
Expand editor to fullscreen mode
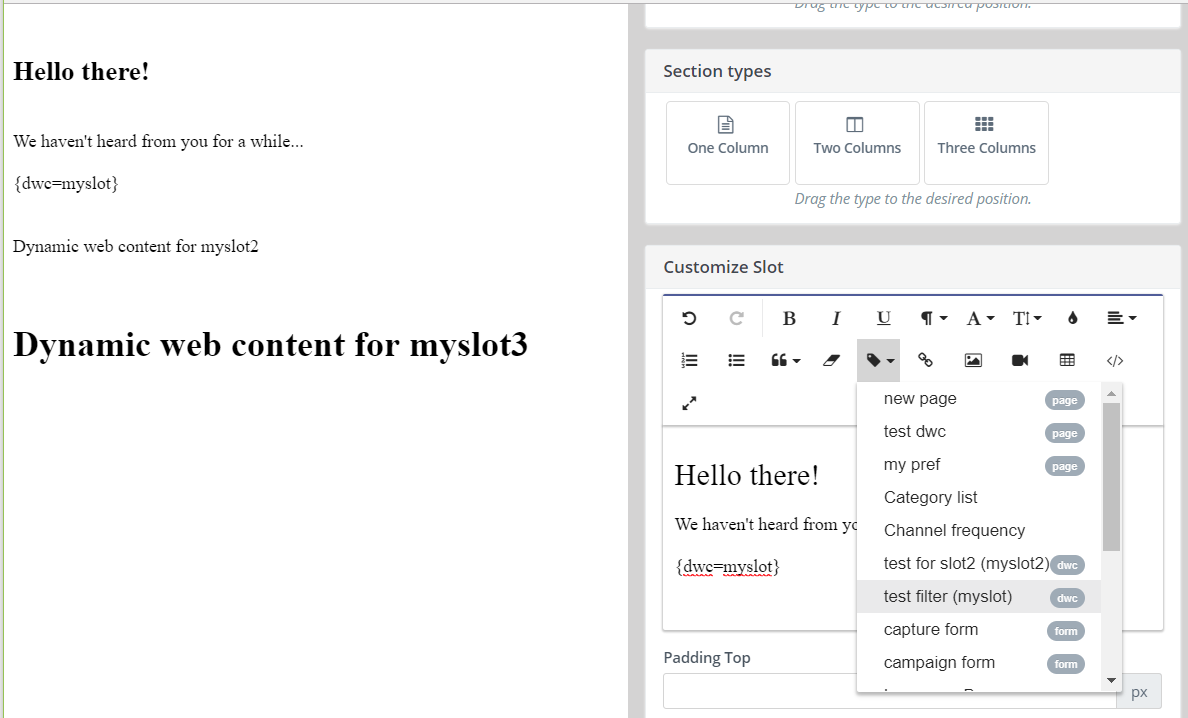(x=689, y=403)
